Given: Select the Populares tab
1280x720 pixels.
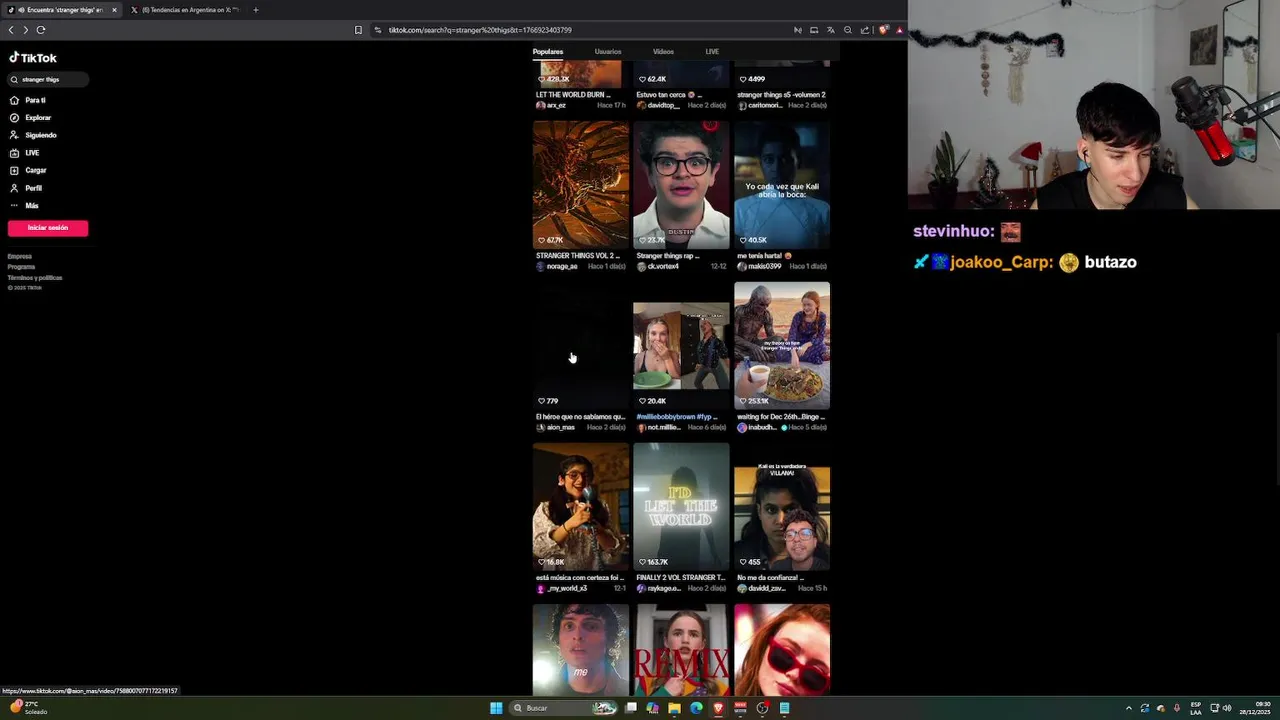Looking at the screenshot, I should 548,52.
